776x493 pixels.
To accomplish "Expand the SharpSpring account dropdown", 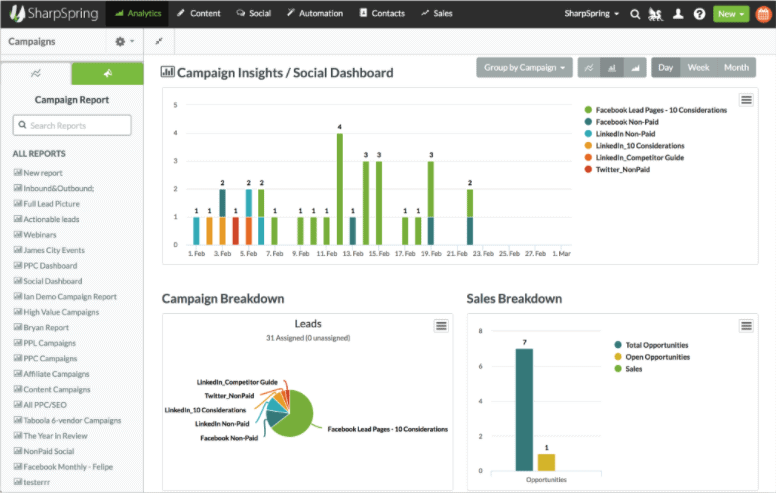I will point(592,14).
